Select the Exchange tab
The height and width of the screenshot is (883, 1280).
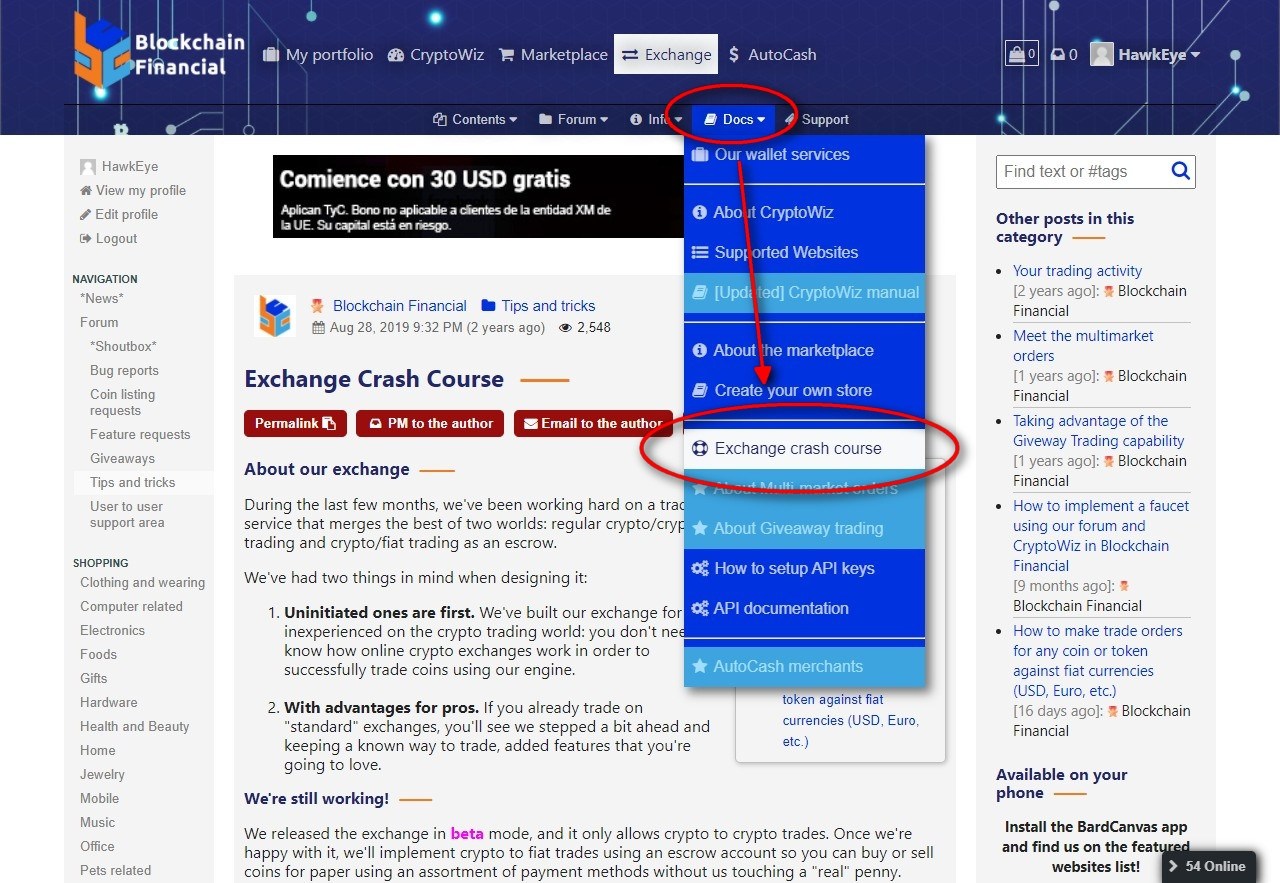click(666, 55)
